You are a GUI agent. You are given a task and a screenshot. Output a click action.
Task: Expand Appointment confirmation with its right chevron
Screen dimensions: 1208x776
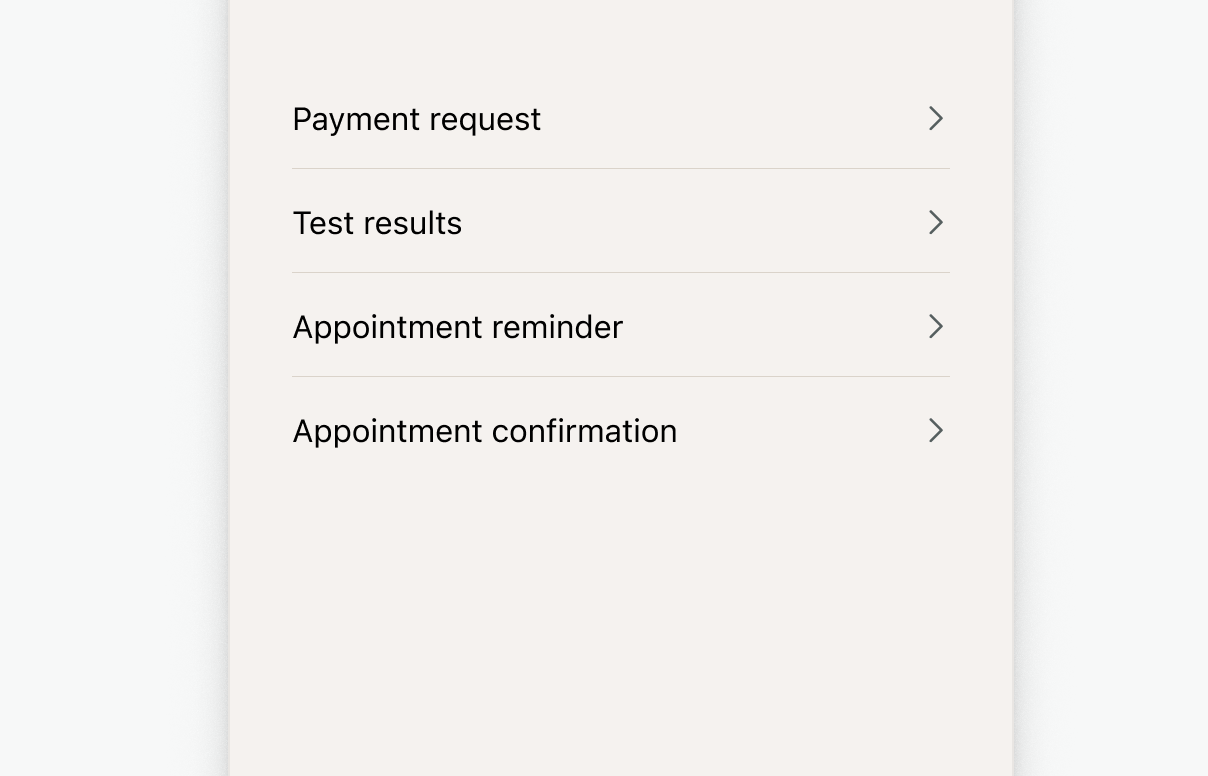[x=936, y=431]
